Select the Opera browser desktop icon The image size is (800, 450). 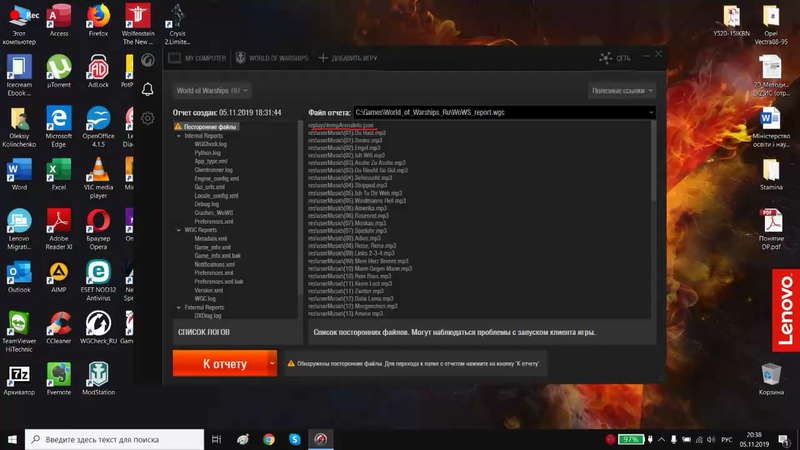[98, 229]
